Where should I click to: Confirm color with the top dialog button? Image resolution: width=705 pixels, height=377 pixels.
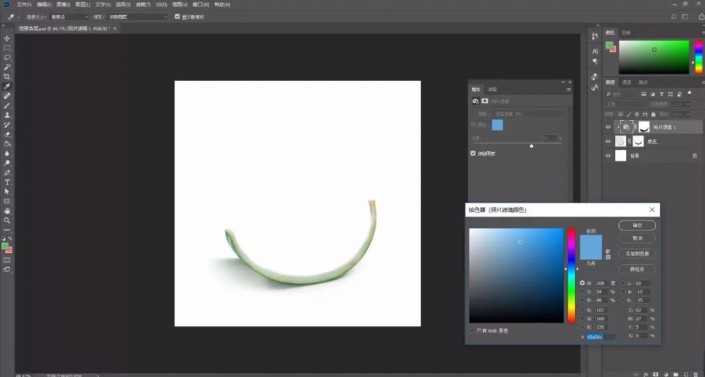[637, 225]
